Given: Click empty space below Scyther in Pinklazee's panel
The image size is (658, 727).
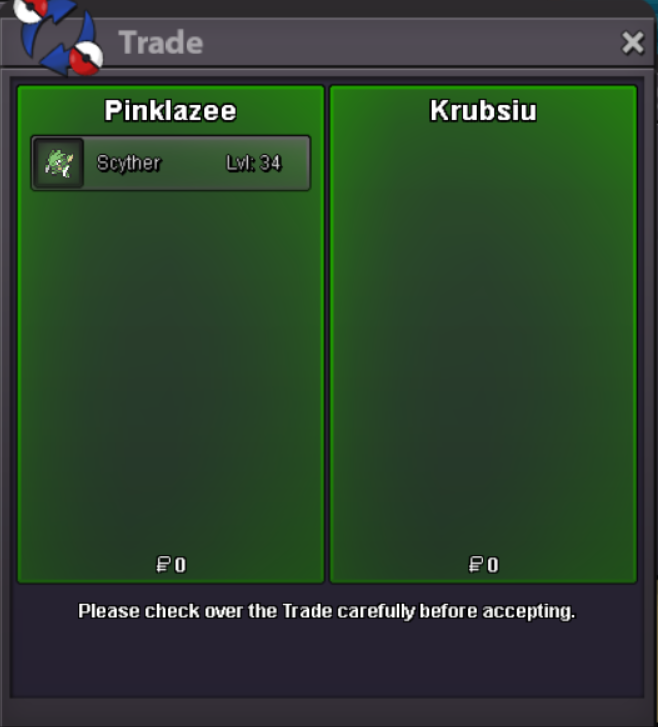Looking at the screenshot, I should 171,371.
